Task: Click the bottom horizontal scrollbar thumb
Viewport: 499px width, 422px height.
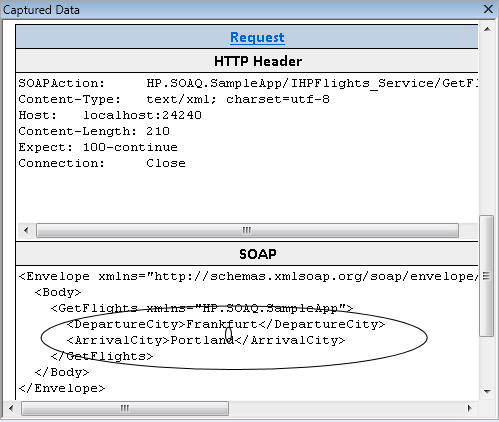Action: (x=125, y=408)
